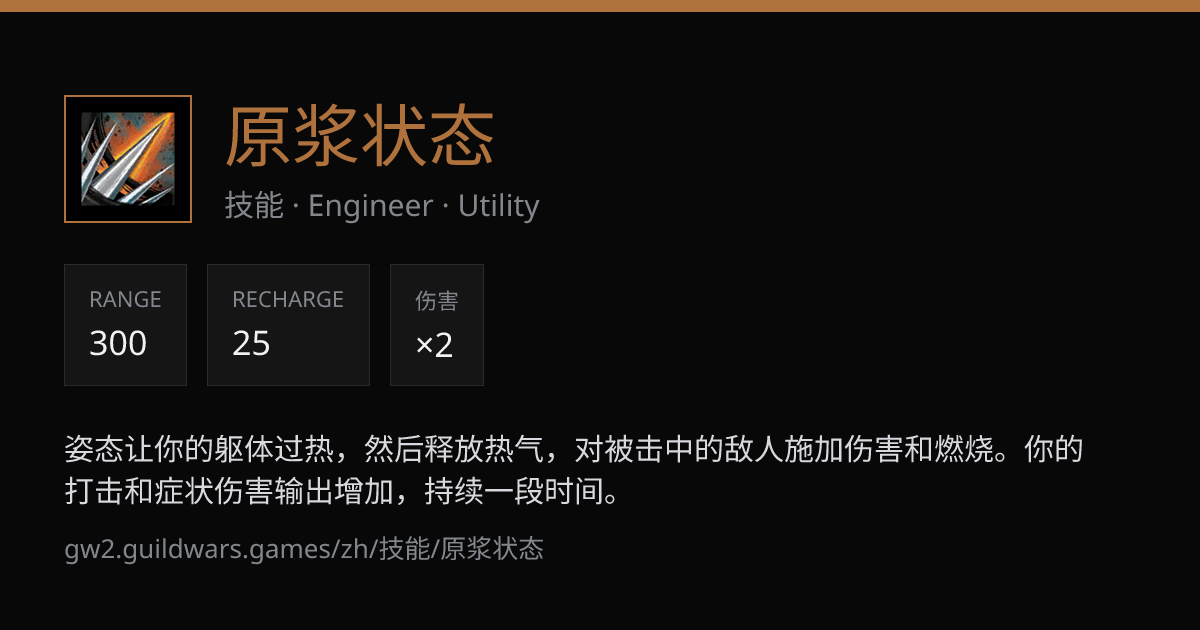Select the Utility skill type label
This screenshot has height=630, width=1200.
(x=499, y=206)
